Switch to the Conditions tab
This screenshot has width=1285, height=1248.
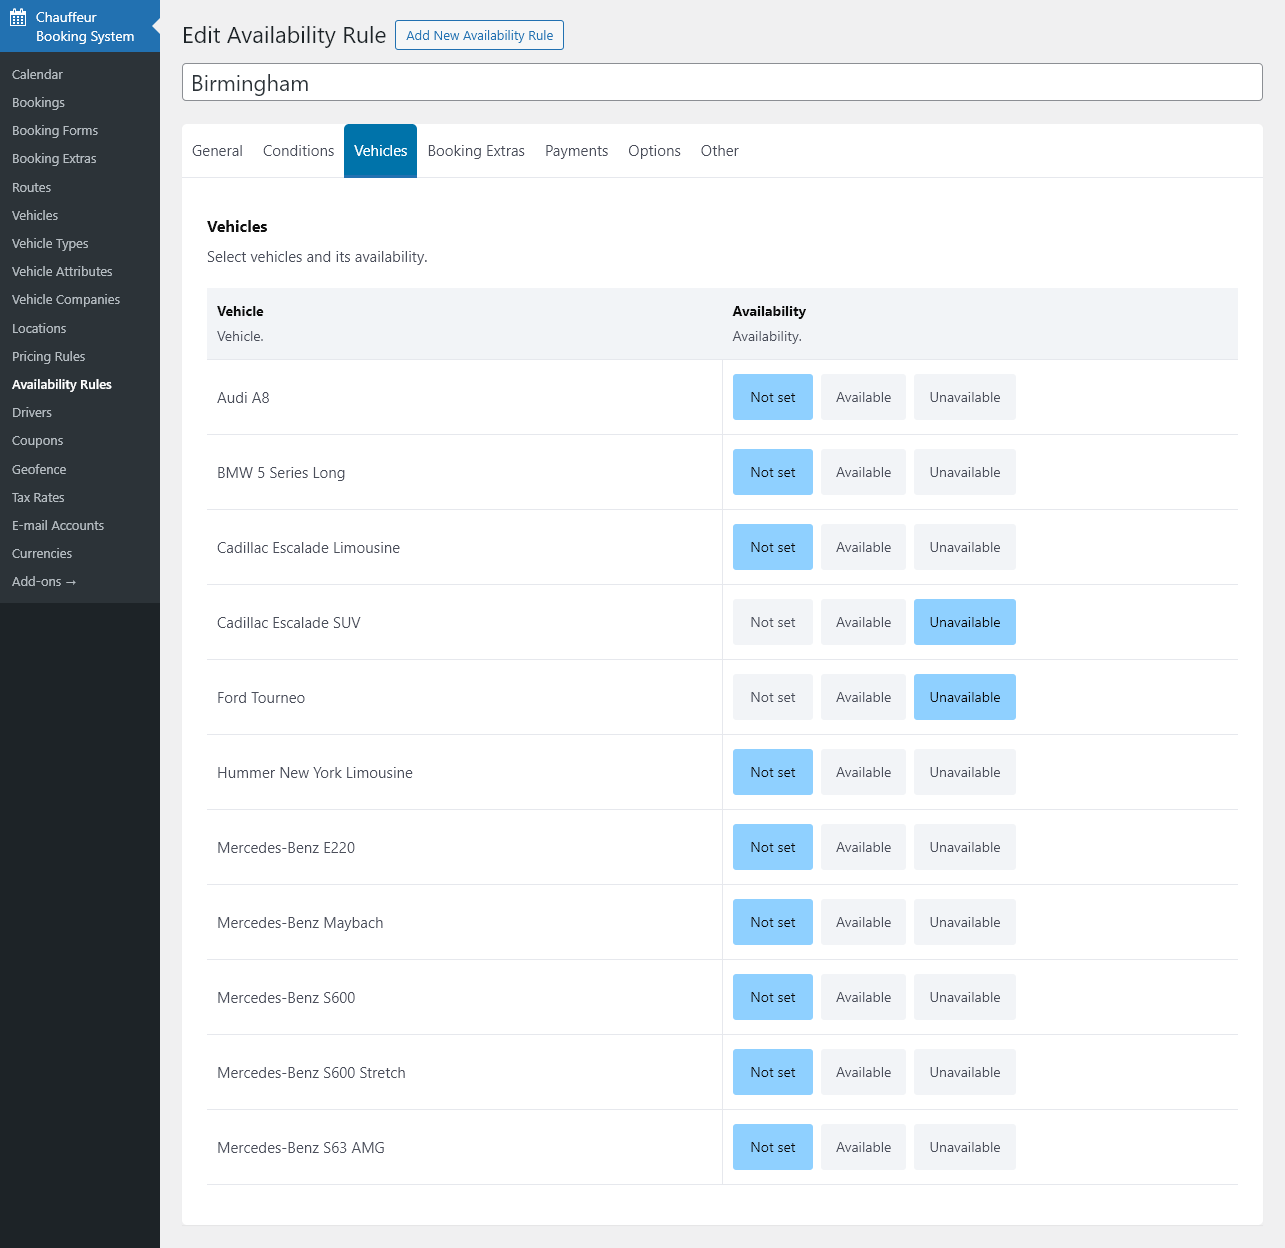tap(298, 151)
